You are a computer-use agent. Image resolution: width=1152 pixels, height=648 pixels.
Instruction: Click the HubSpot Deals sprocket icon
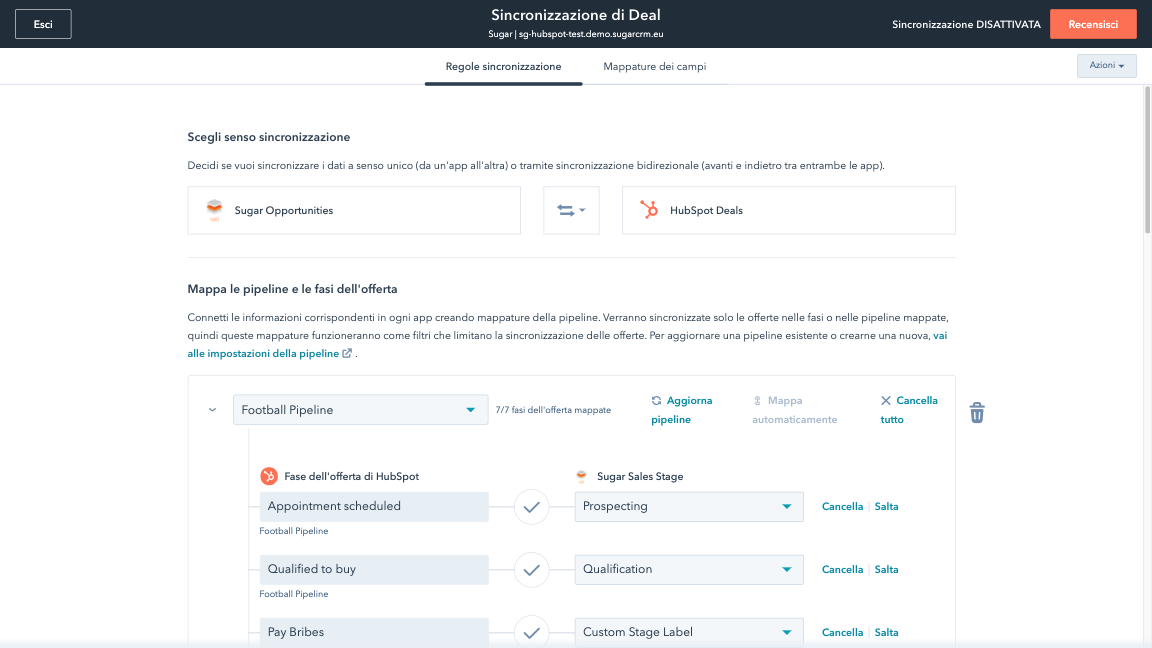coord(649,210)
